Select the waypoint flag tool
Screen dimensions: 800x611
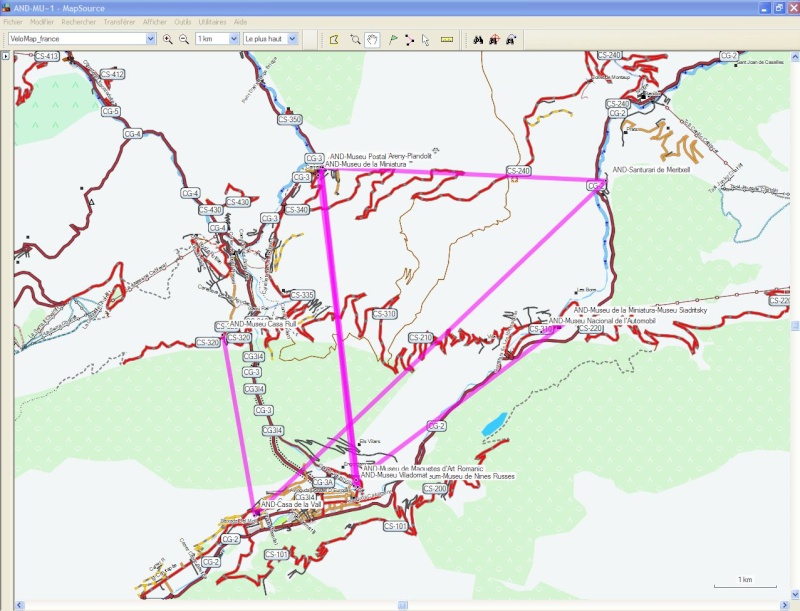393,39
